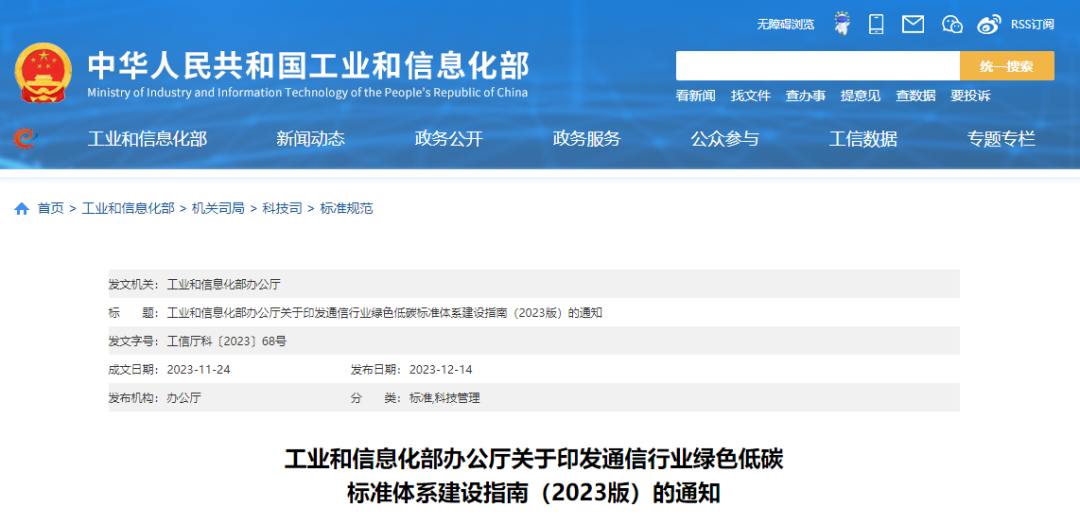
Task: Click the email envelope icon
Action: coord(912,24)
